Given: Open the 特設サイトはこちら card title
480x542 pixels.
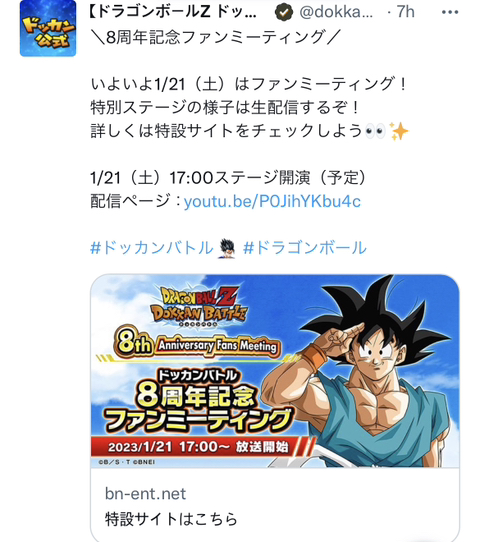Looking at the screenshot, I should click(171, 519).
